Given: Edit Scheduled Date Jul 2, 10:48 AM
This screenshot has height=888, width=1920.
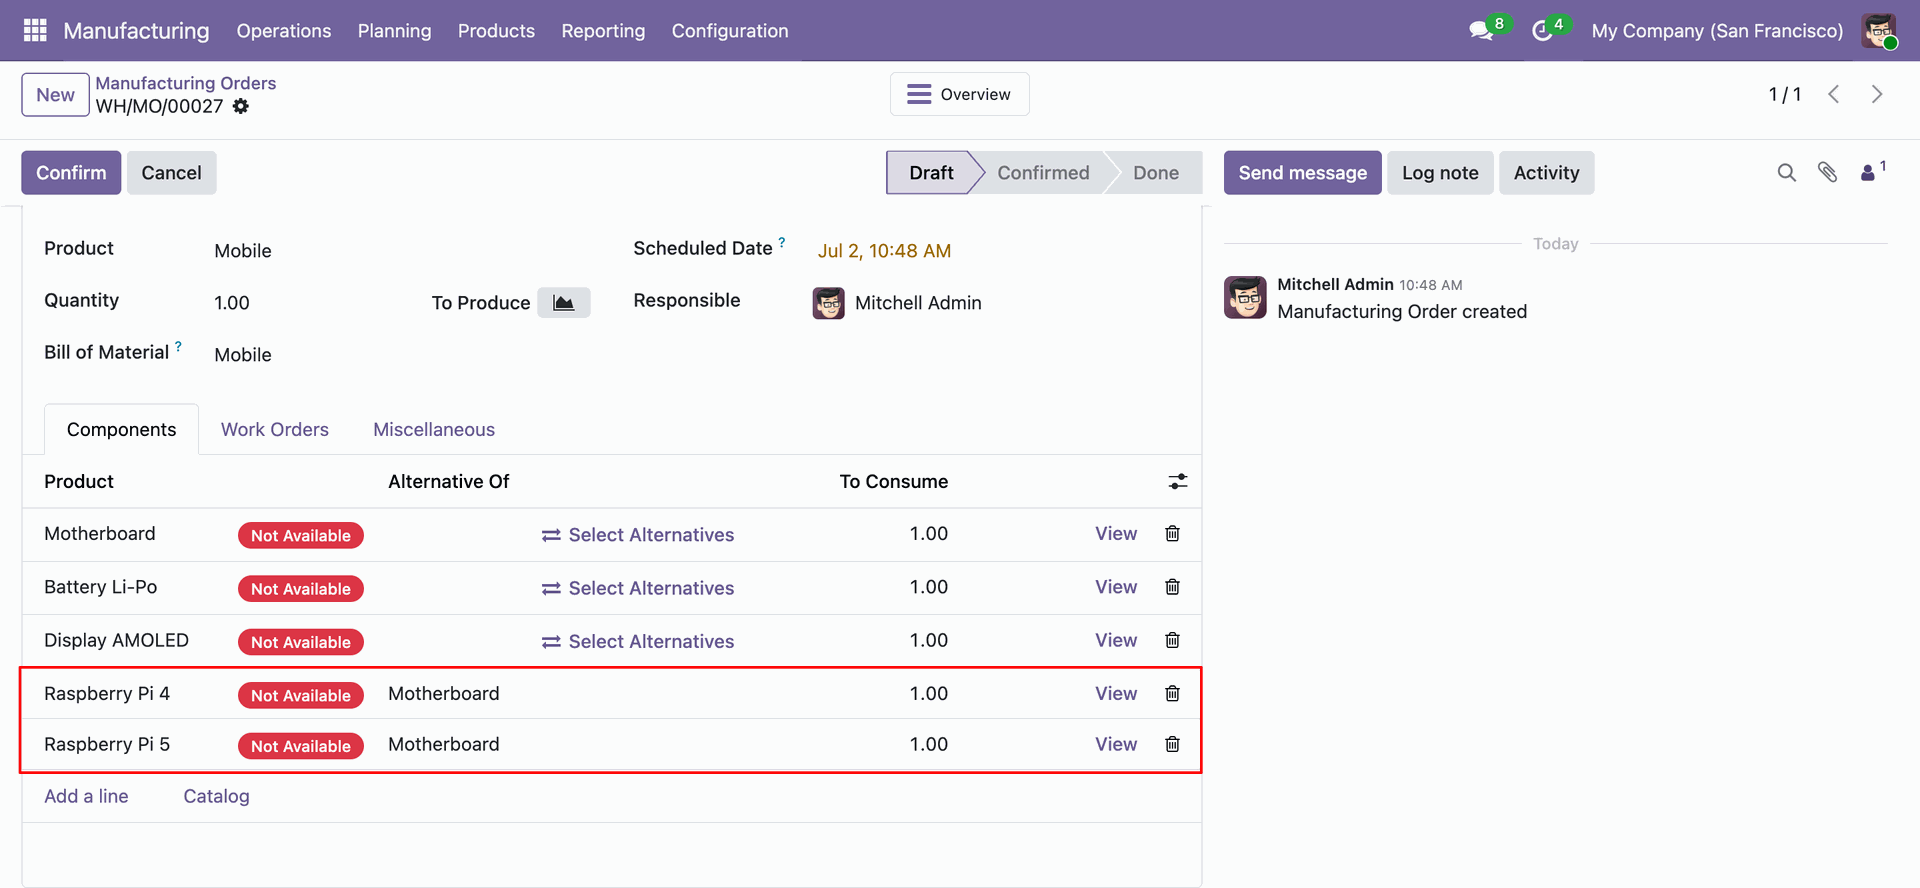Looking at the screenshot, I should coord(884,251).
